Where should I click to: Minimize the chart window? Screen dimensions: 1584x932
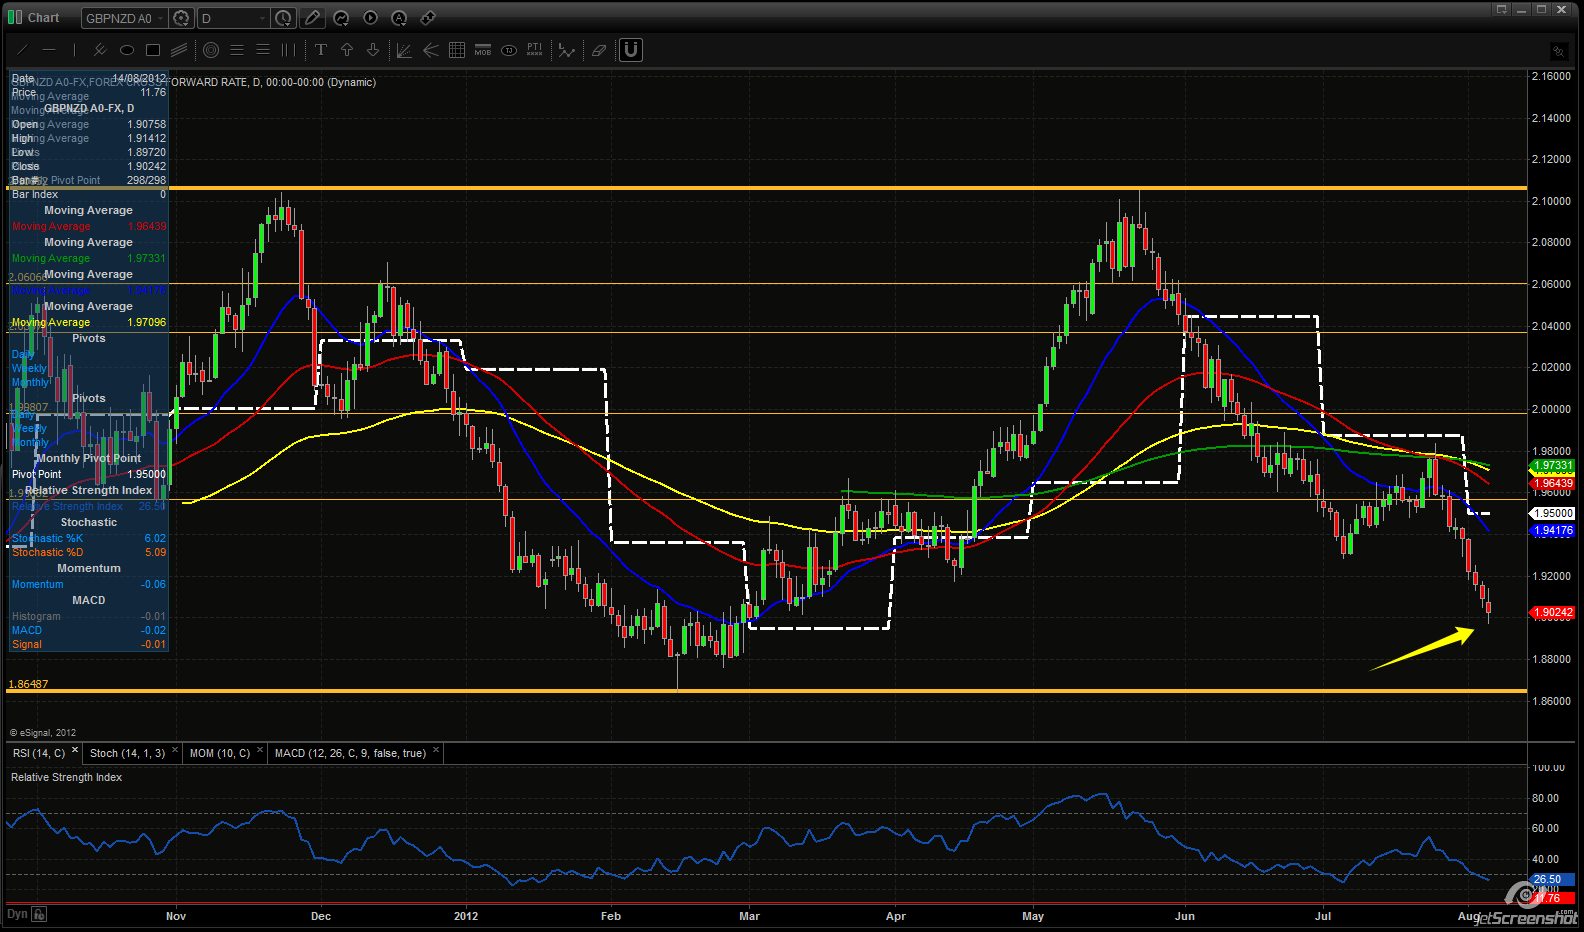click(x=1521, y=9)
